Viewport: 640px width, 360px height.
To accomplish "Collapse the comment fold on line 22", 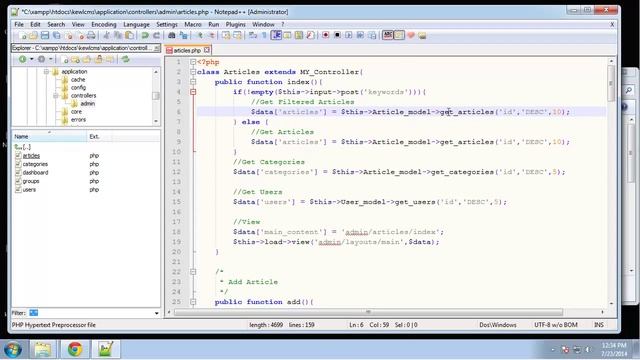I will pos(193,272).
